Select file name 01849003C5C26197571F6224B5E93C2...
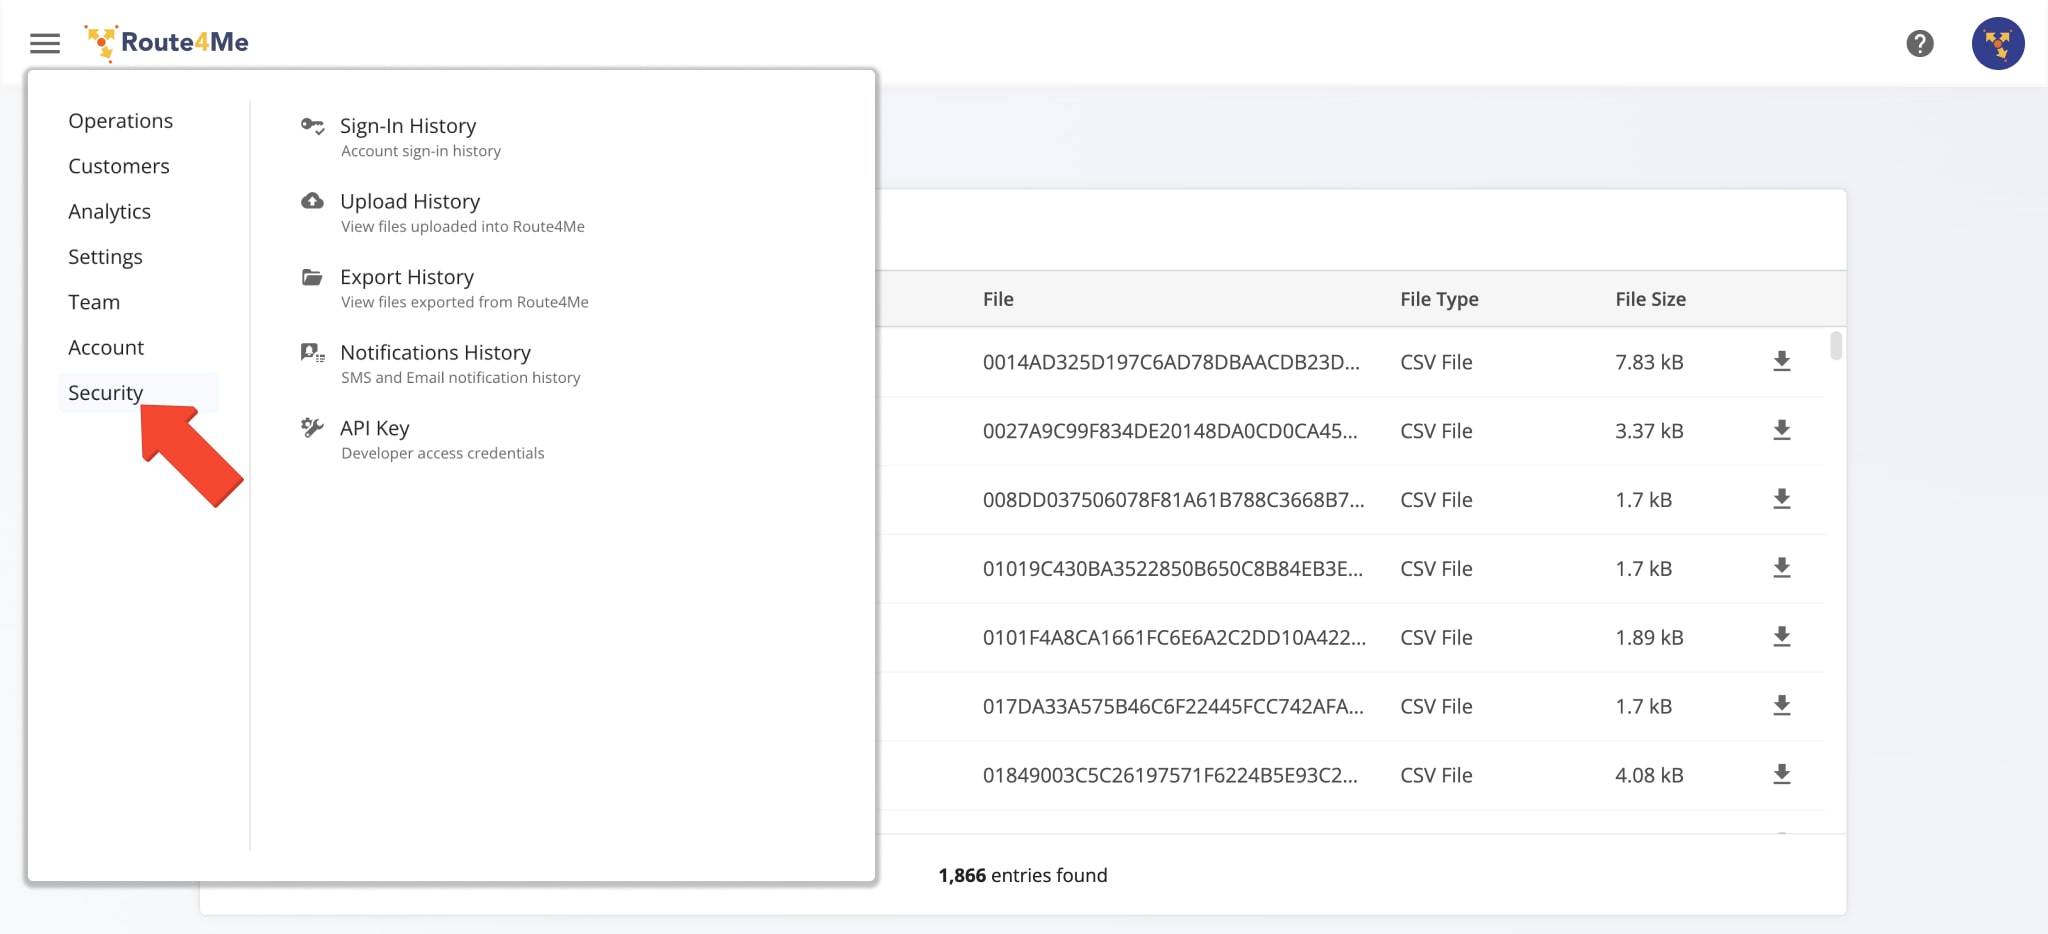The image size is (2048, 934). 1170,776
